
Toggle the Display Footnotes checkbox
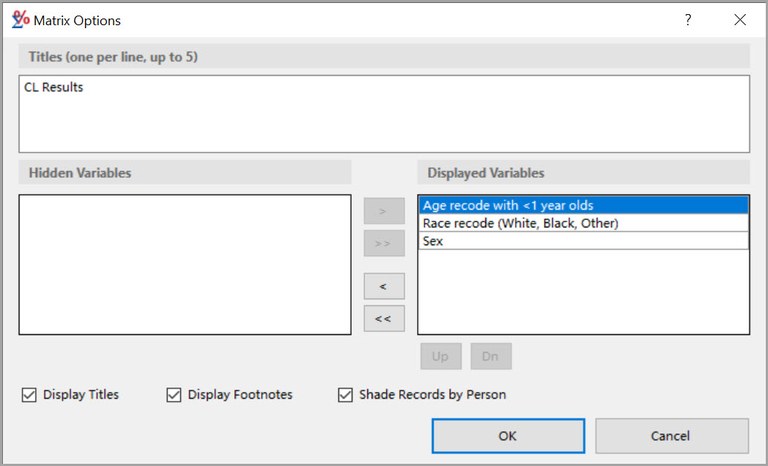coord(174,395)
